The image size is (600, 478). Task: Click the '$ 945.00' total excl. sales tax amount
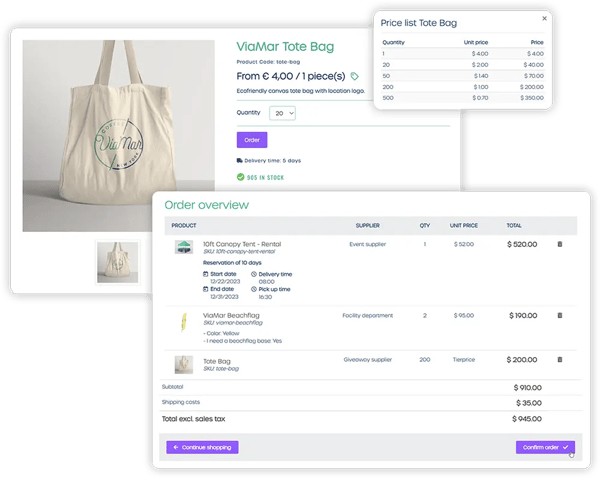tap(527, 419)
